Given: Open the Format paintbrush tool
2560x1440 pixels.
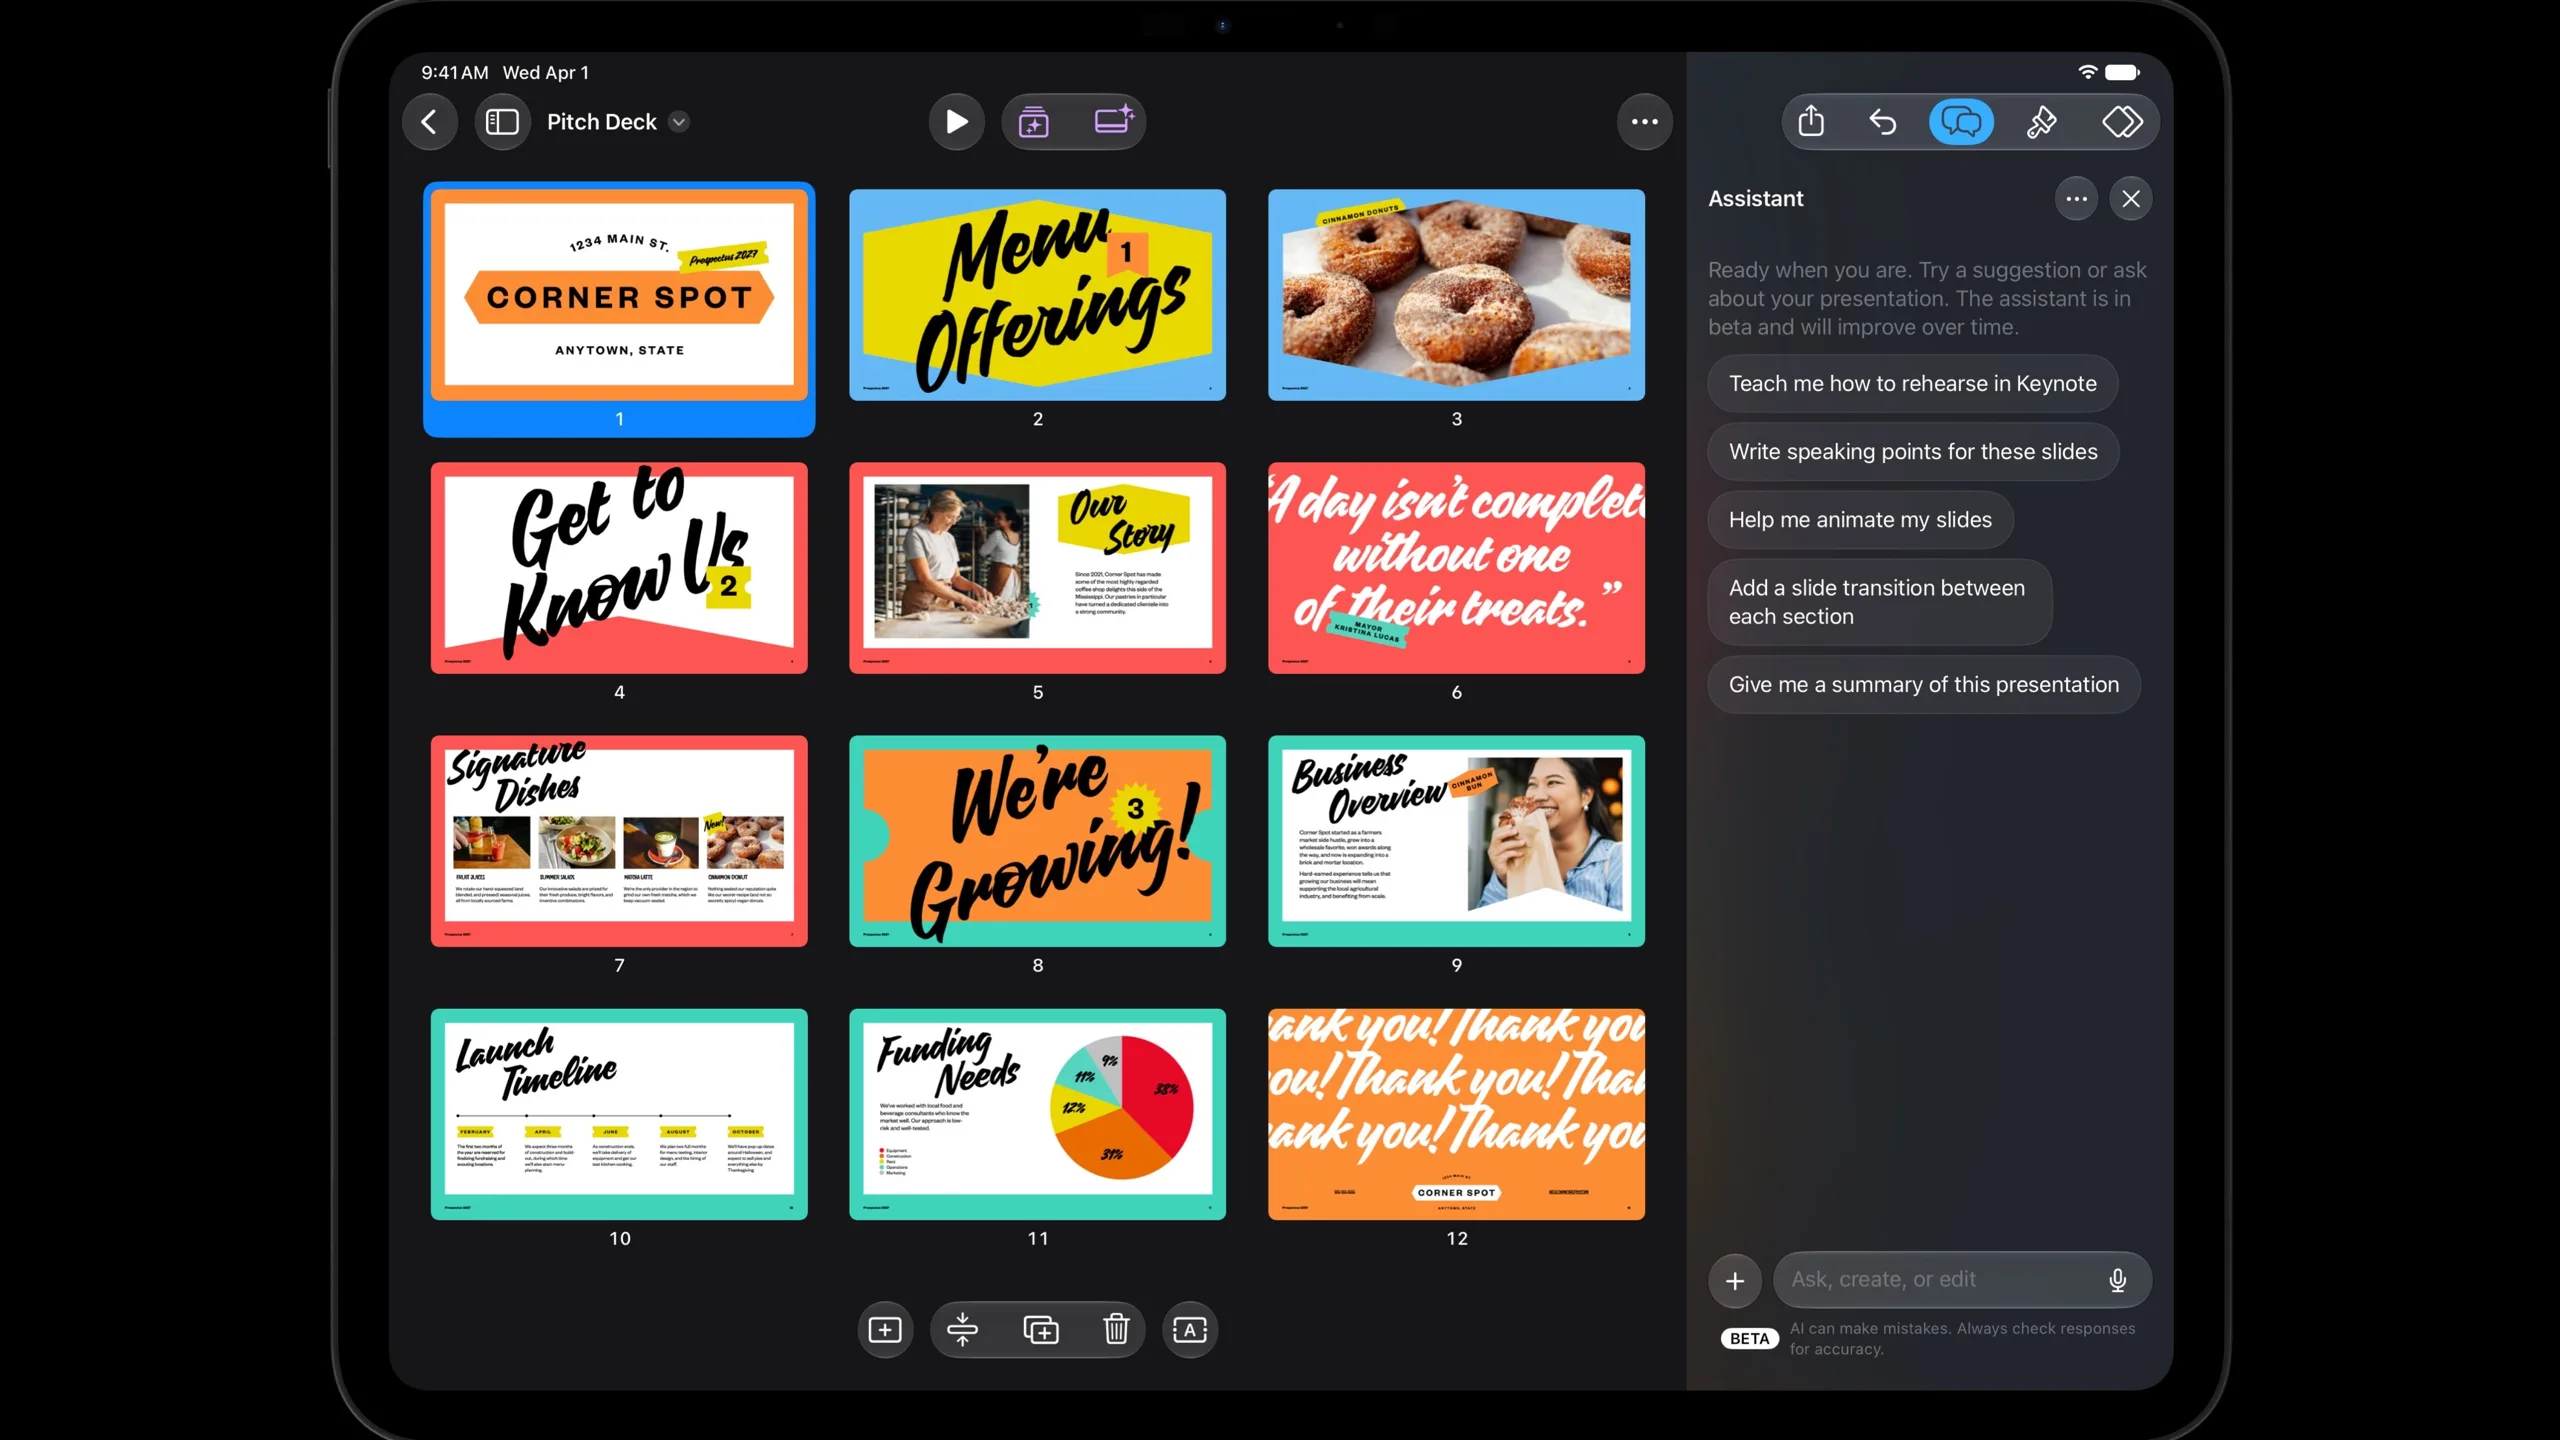Looking at the screenshot, I should tap(2041, 122).
